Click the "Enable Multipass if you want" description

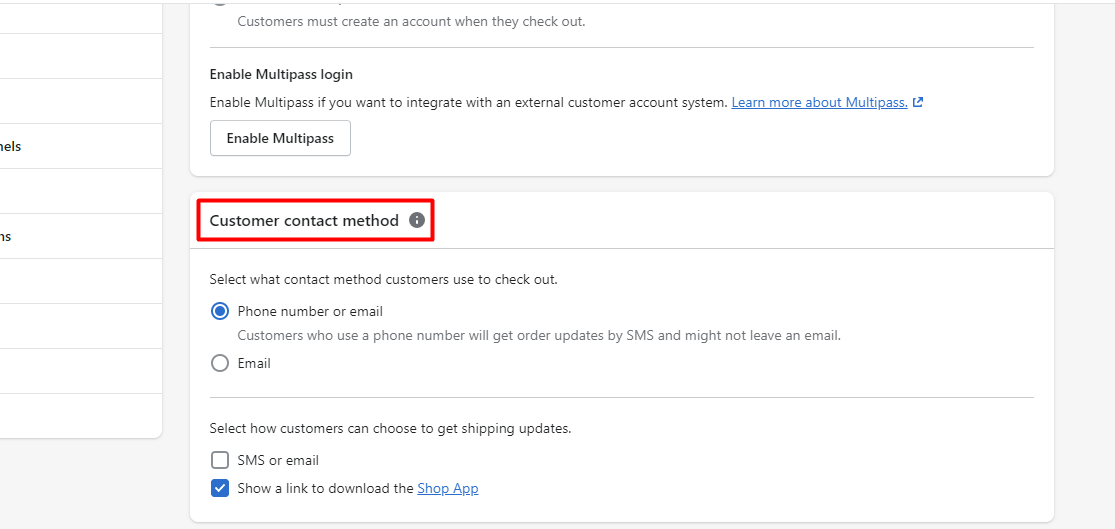468,102
